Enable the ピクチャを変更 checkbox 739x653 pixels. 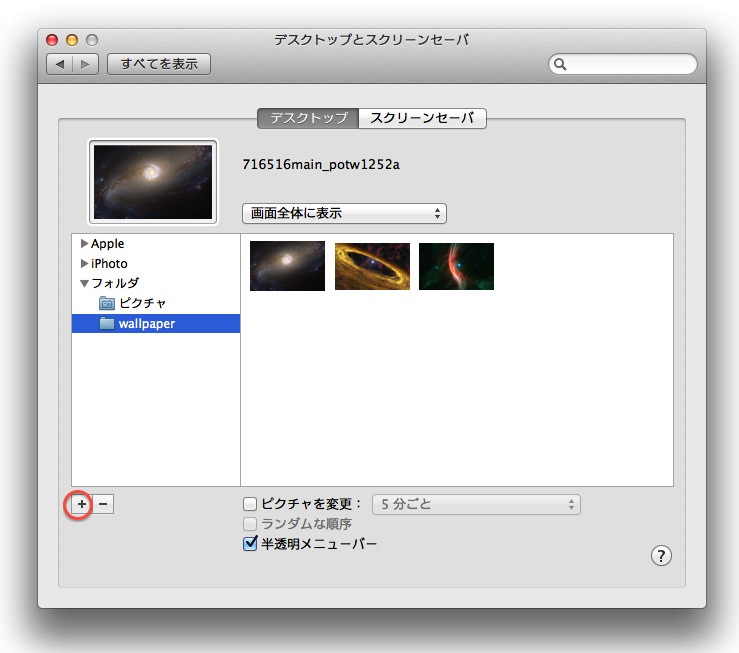(251, 505)
